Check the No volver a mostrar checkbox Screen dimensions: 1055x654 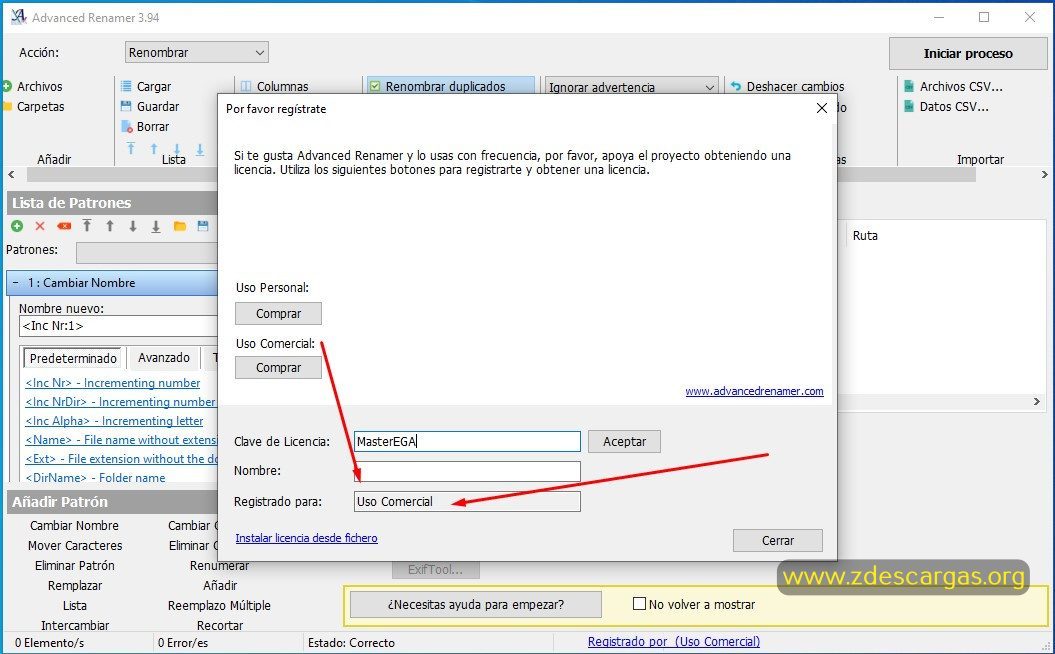coord(639,604)
